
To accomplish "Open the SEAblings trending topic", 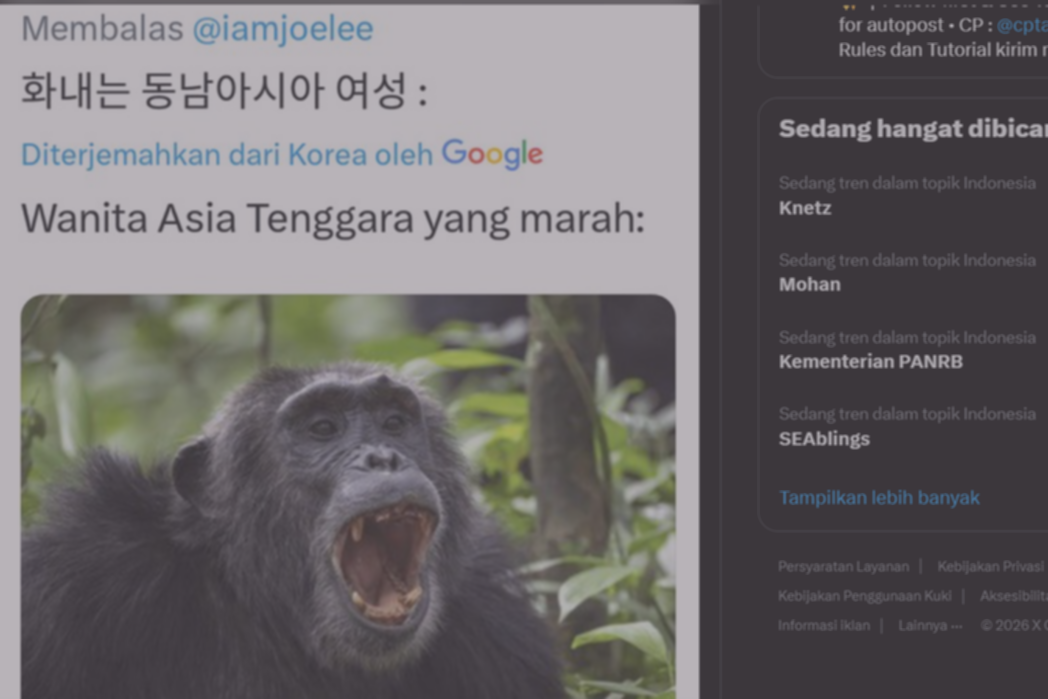I will click(824, 438).
